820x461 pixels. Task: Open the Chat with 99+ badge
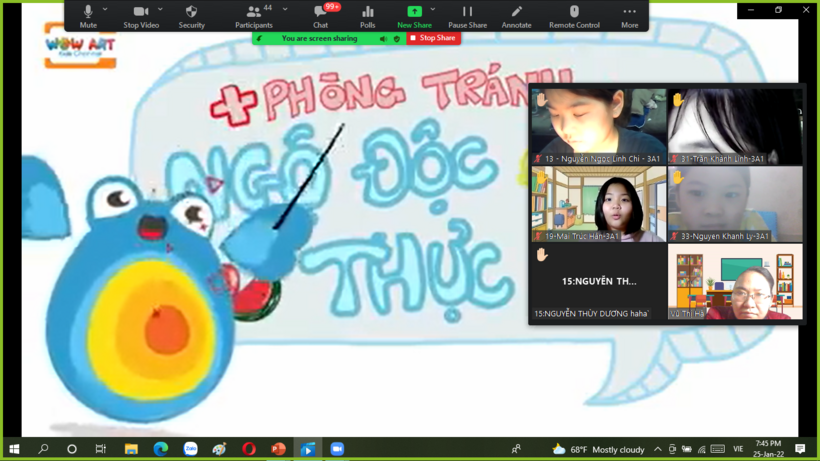(x=320, y=15)
